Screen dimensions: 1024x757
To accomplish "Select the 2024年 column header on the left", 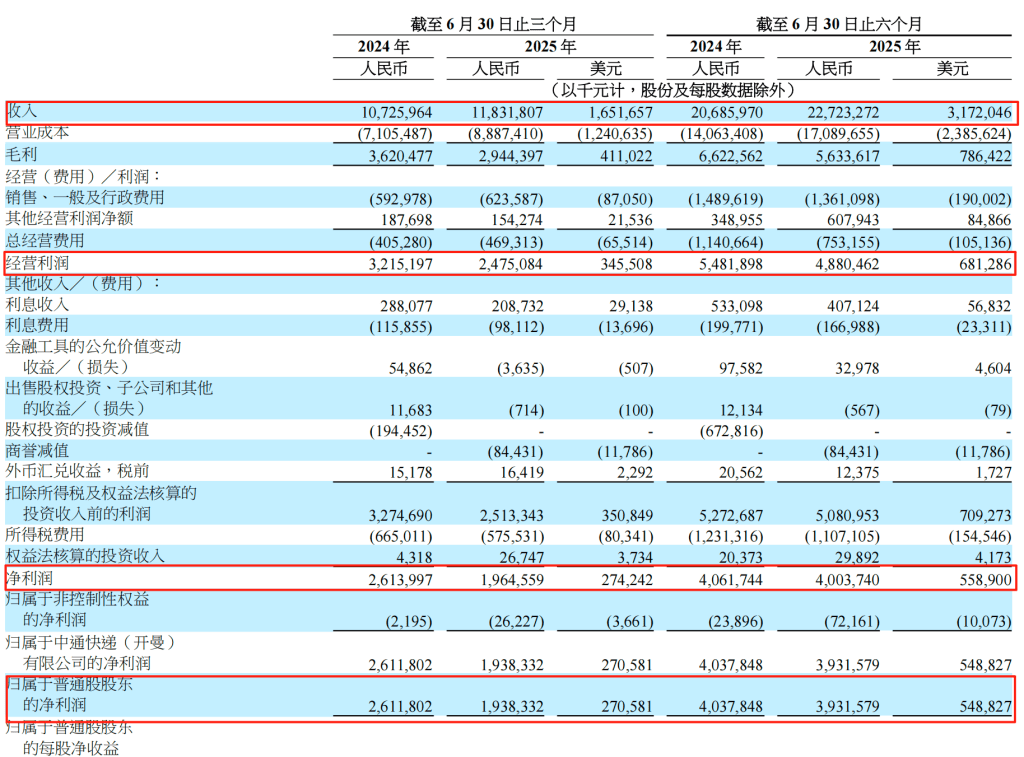I will (383, 45).
